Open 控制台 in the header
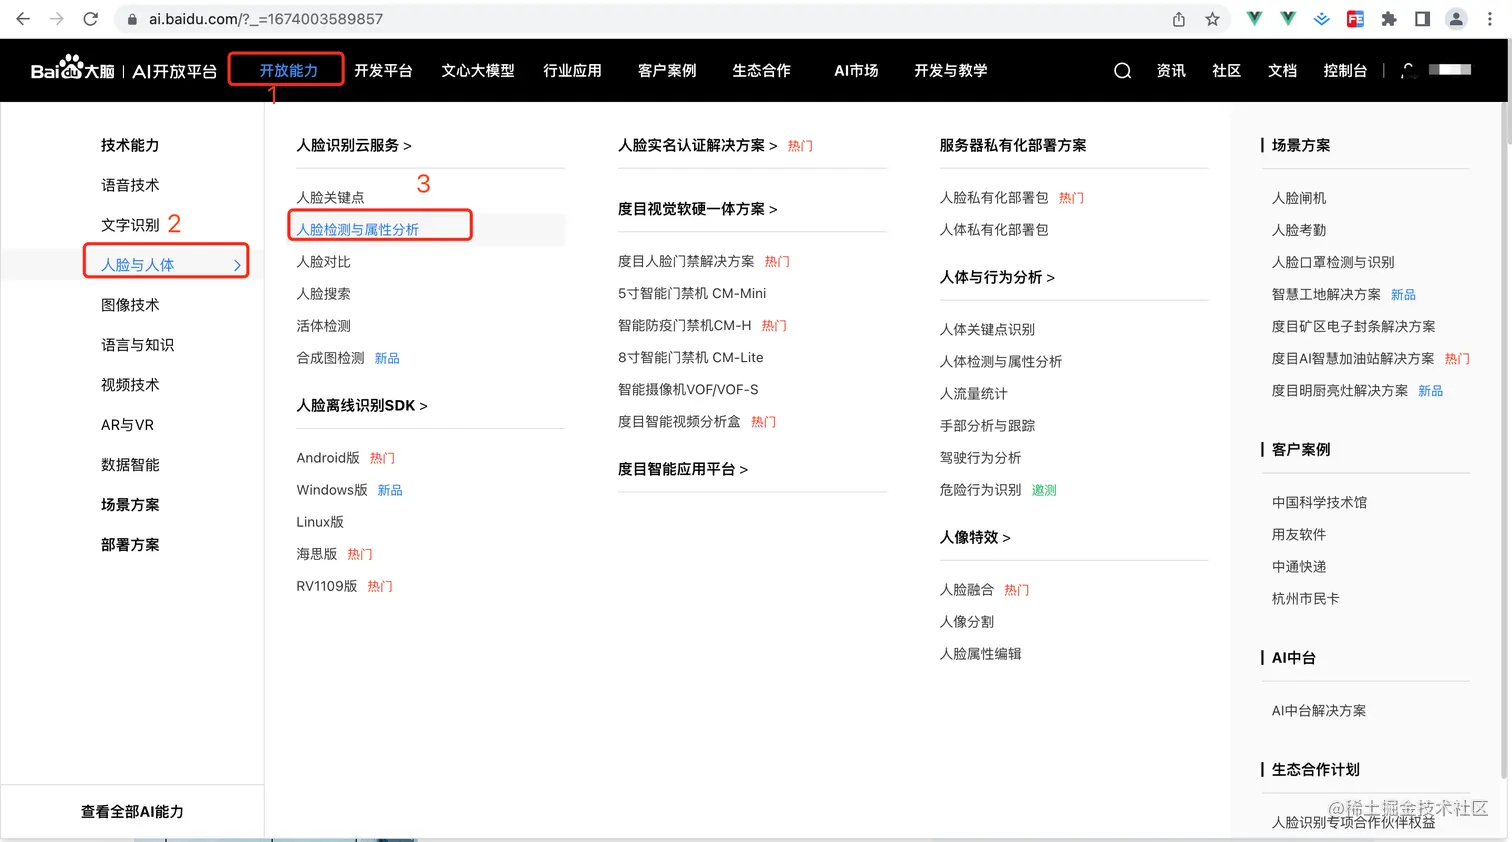 point(1345,70)
